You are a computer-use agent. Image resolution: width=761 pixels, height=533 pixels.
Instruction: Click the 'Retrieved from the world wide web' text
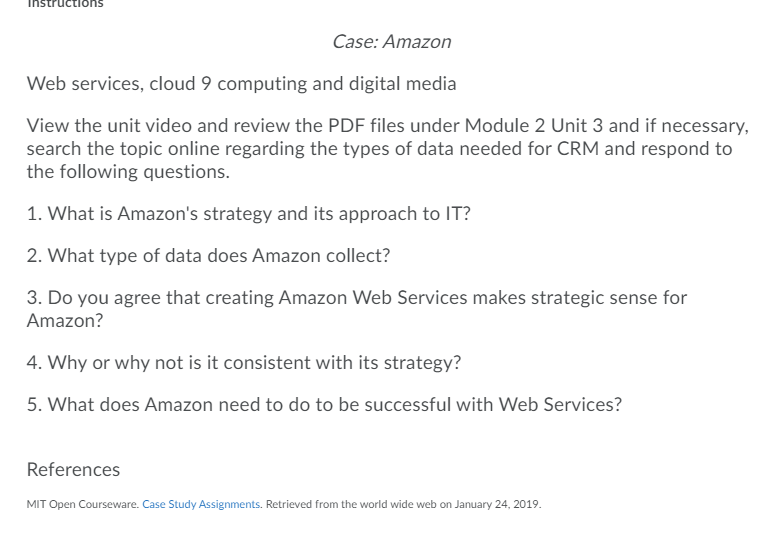tap(351, 504)
